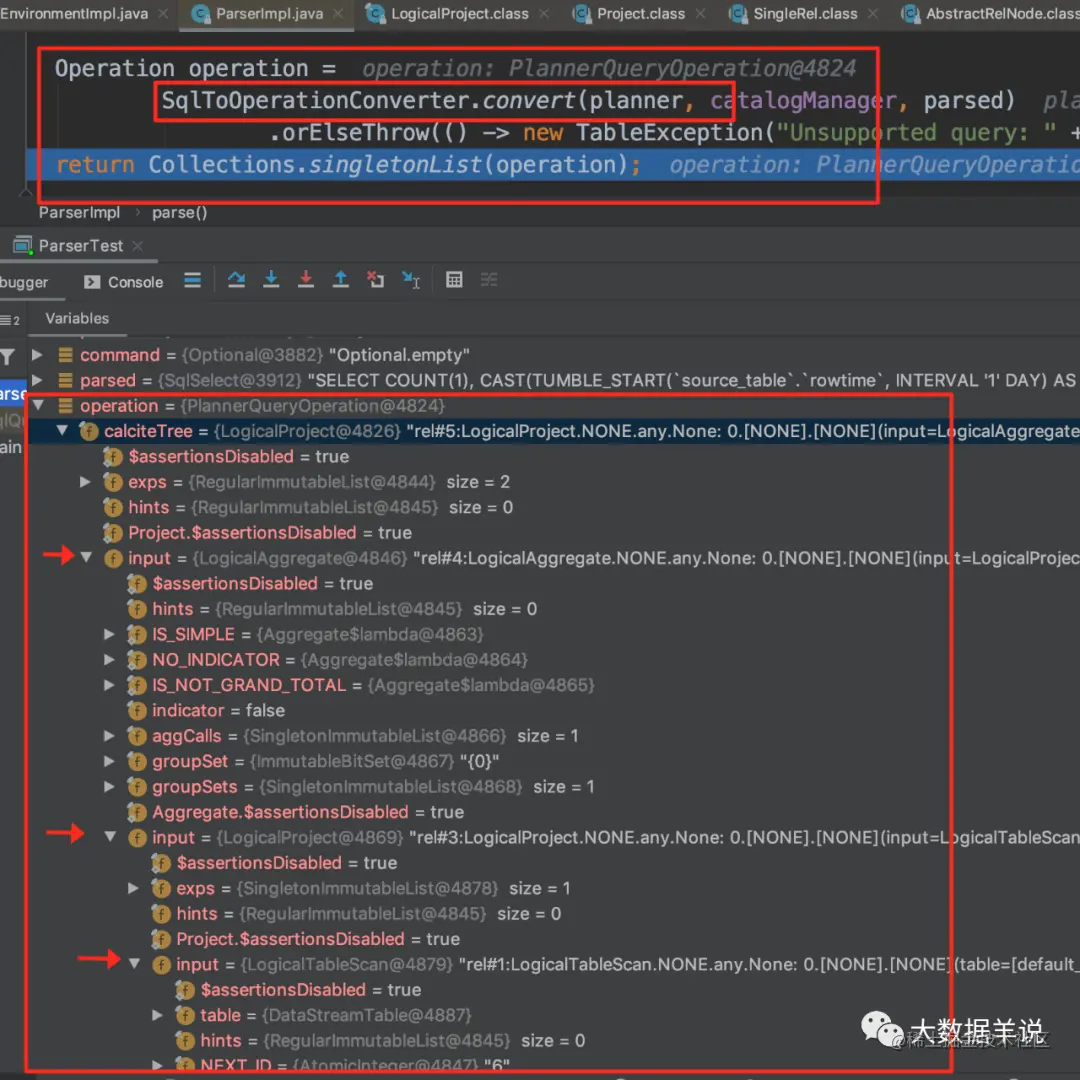
Task: Click the Run to Cursor icon
Action: 411,280
